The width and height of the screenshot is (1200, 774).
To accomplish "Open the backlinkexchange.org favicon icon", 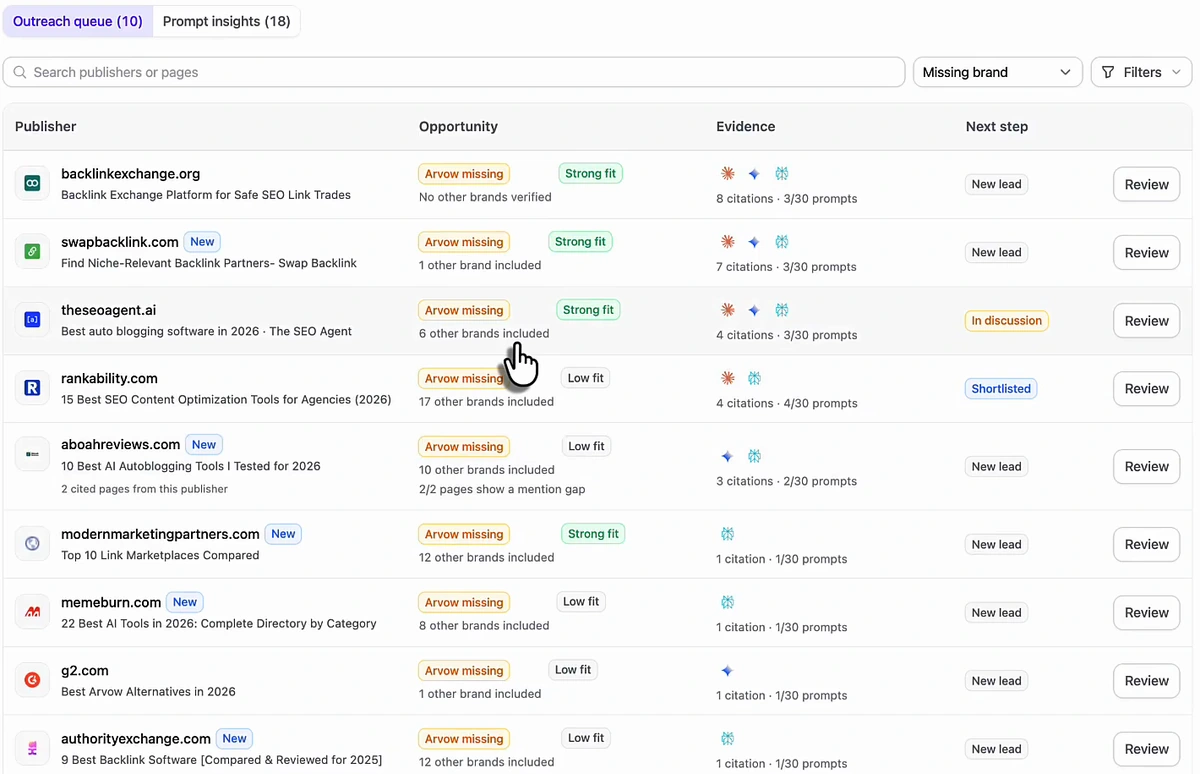I will (x=32, y=184).
